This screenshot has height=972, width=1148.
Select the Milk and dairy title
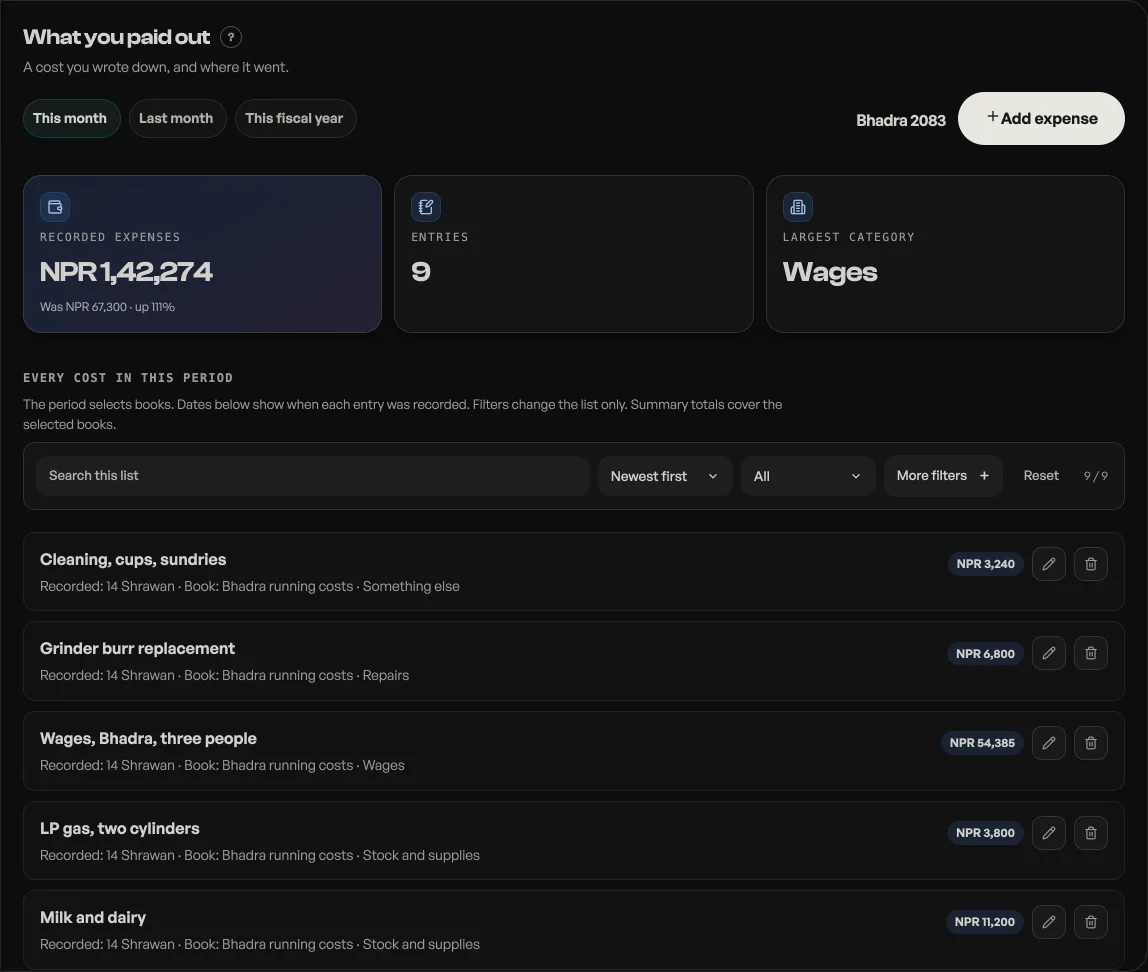click(93, 918)
